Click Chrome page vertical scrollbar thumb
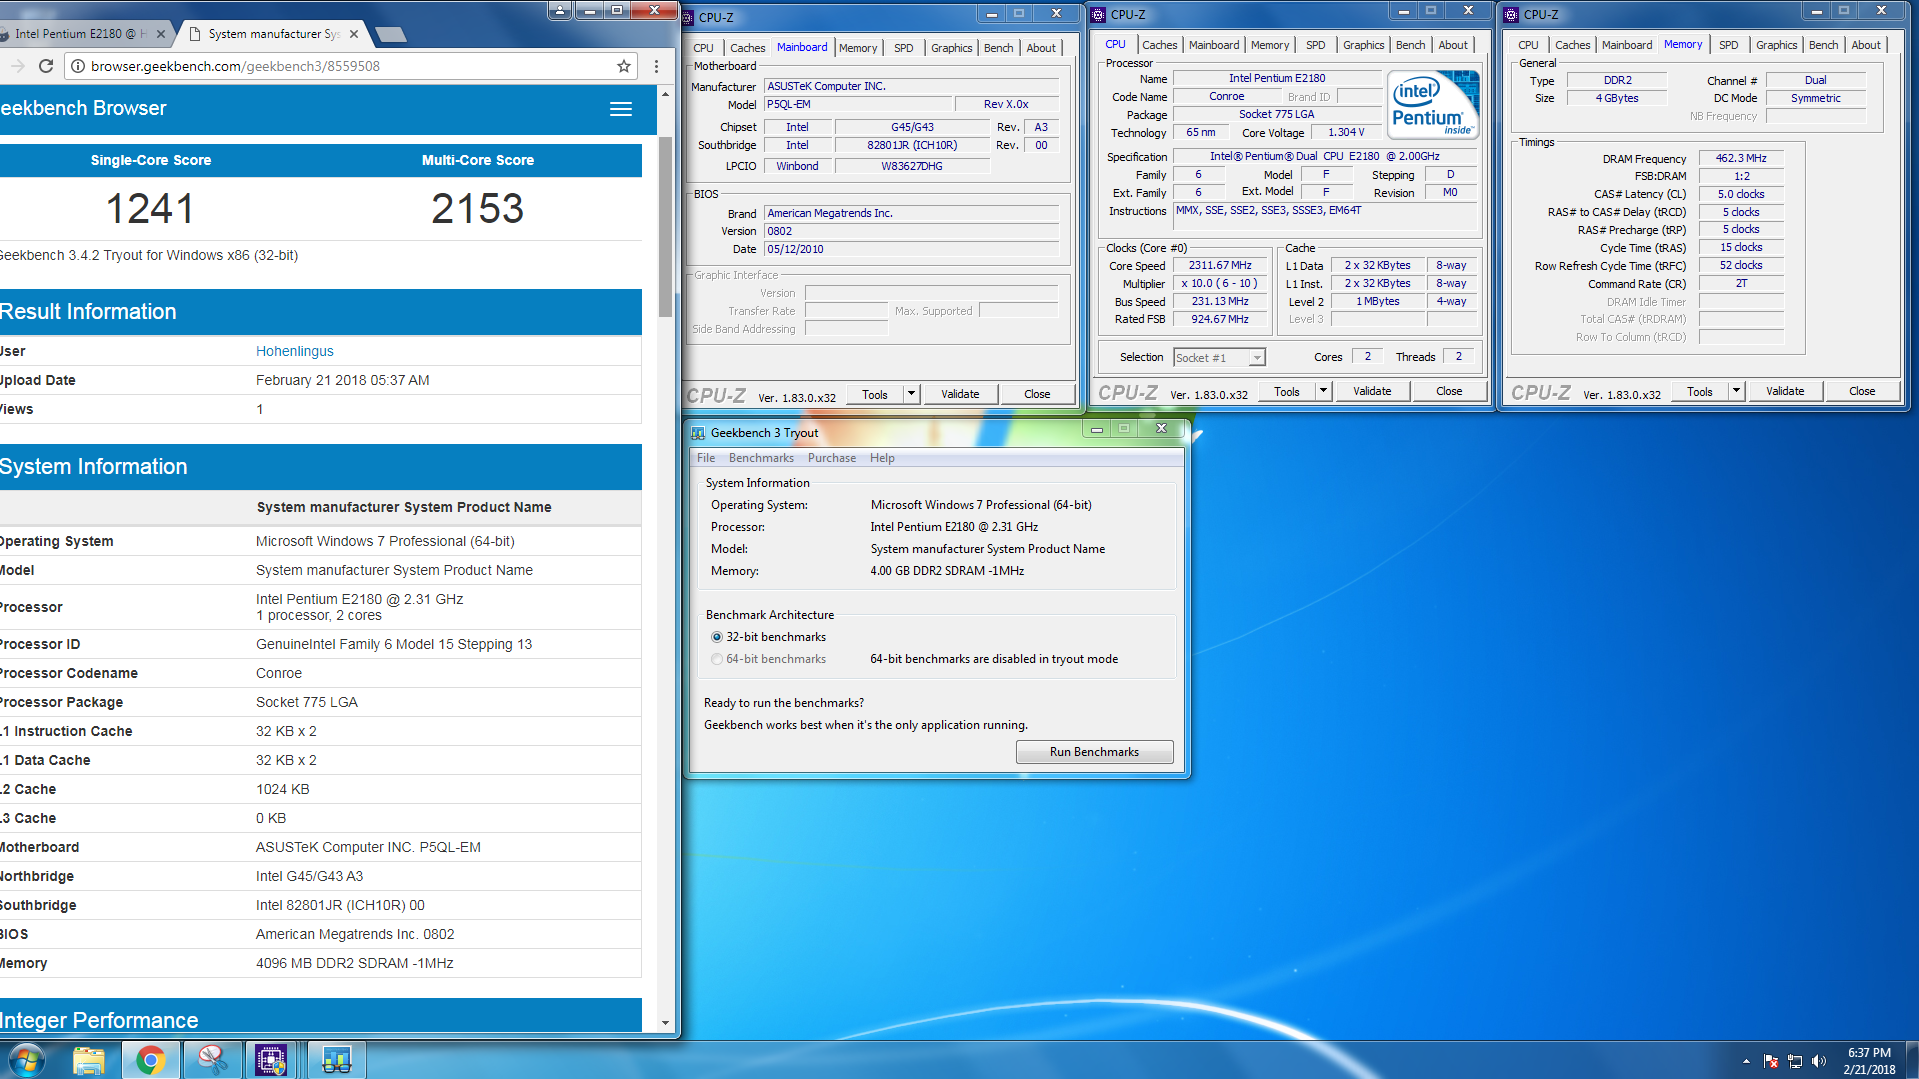This screenshot has width=1919, height=1079. pyautogui.click(x=665, y=226)
